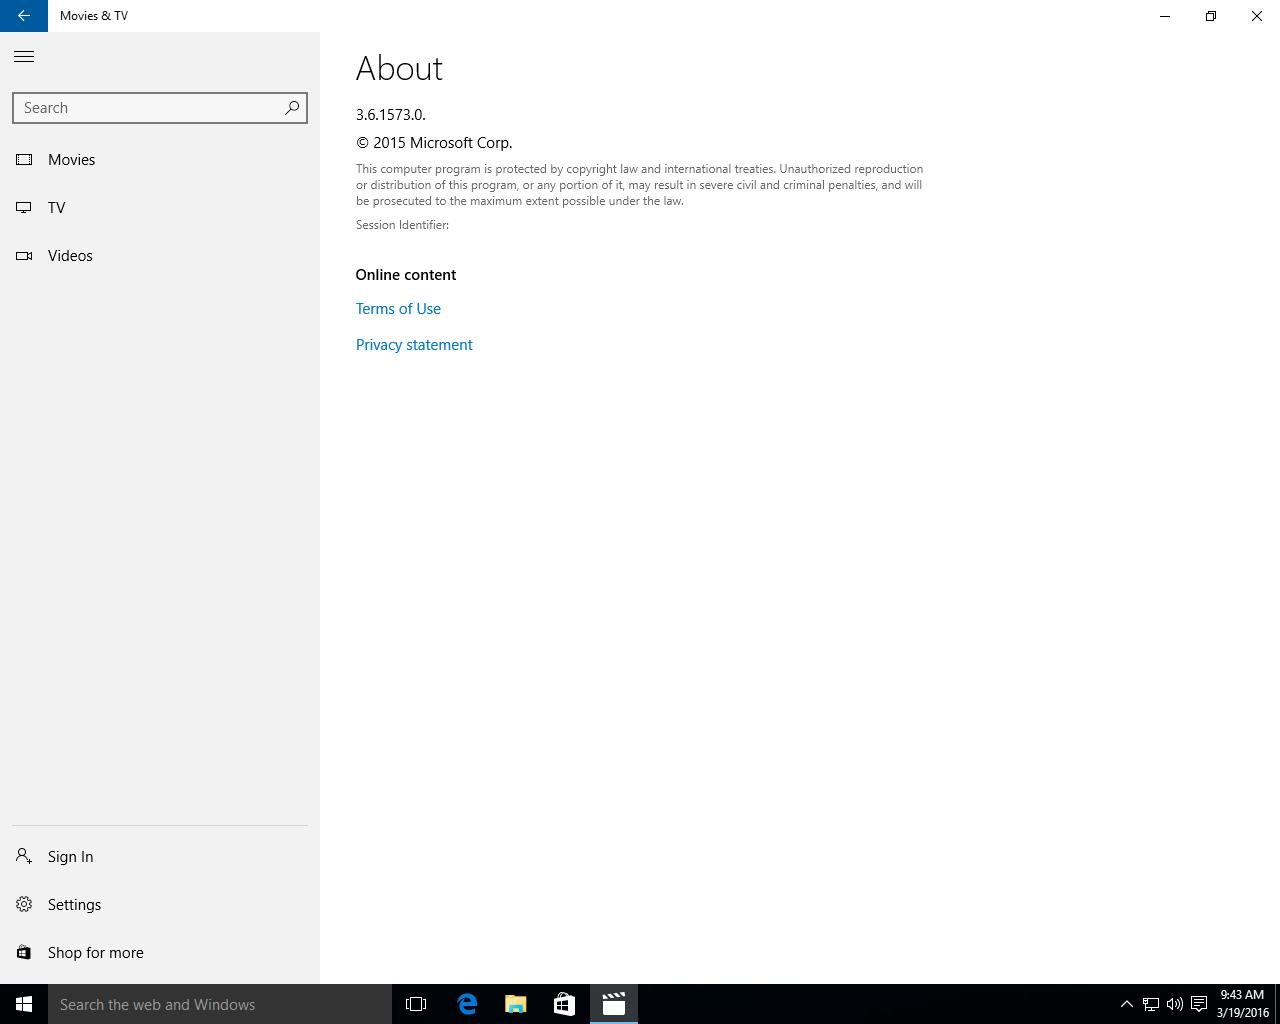This screenshot has width=1280, height=1024.
Task: Open Task View in taskbar
Action: coord(416,1004)
